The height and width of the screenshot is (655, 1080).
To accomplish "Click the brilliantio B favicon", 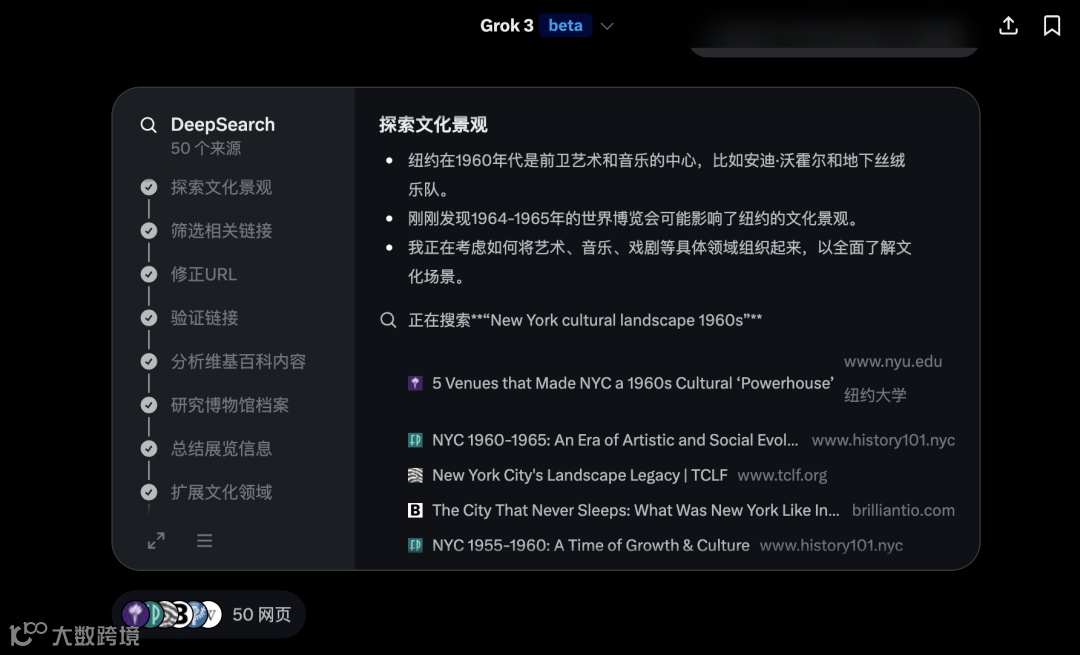I will 415,510.
